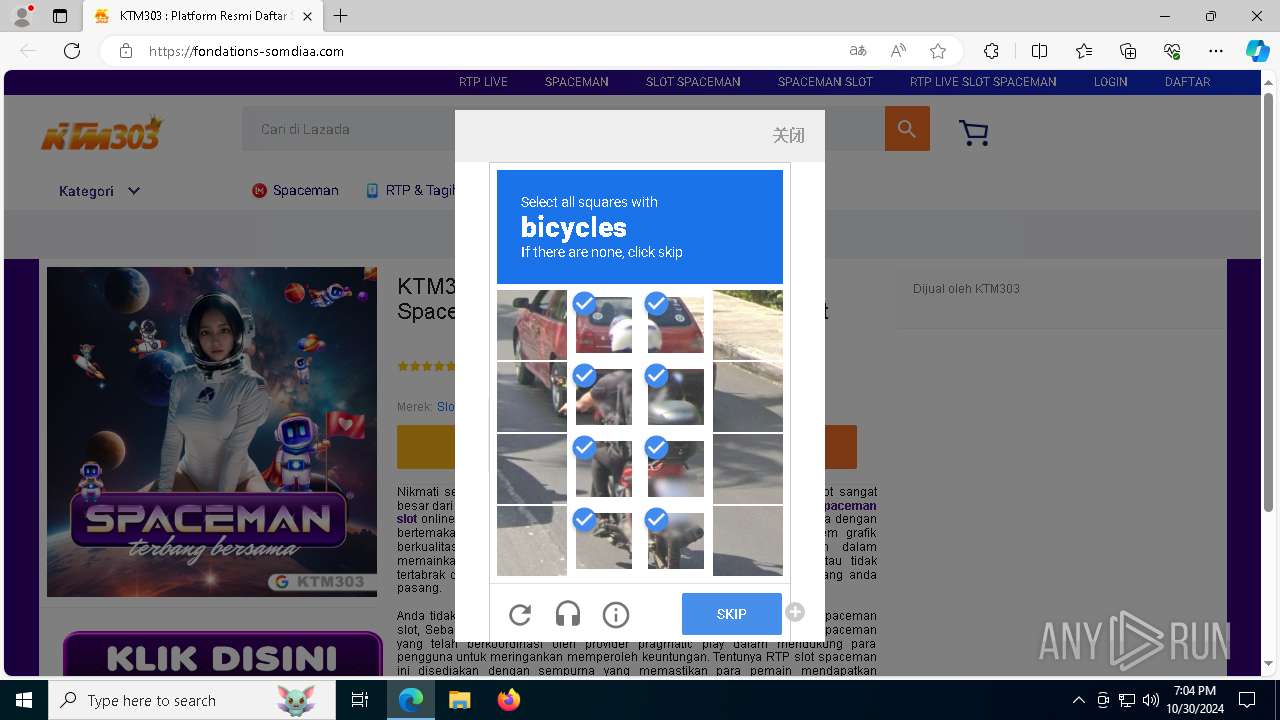Deselect third-row red taillight tile

(676, 469)
